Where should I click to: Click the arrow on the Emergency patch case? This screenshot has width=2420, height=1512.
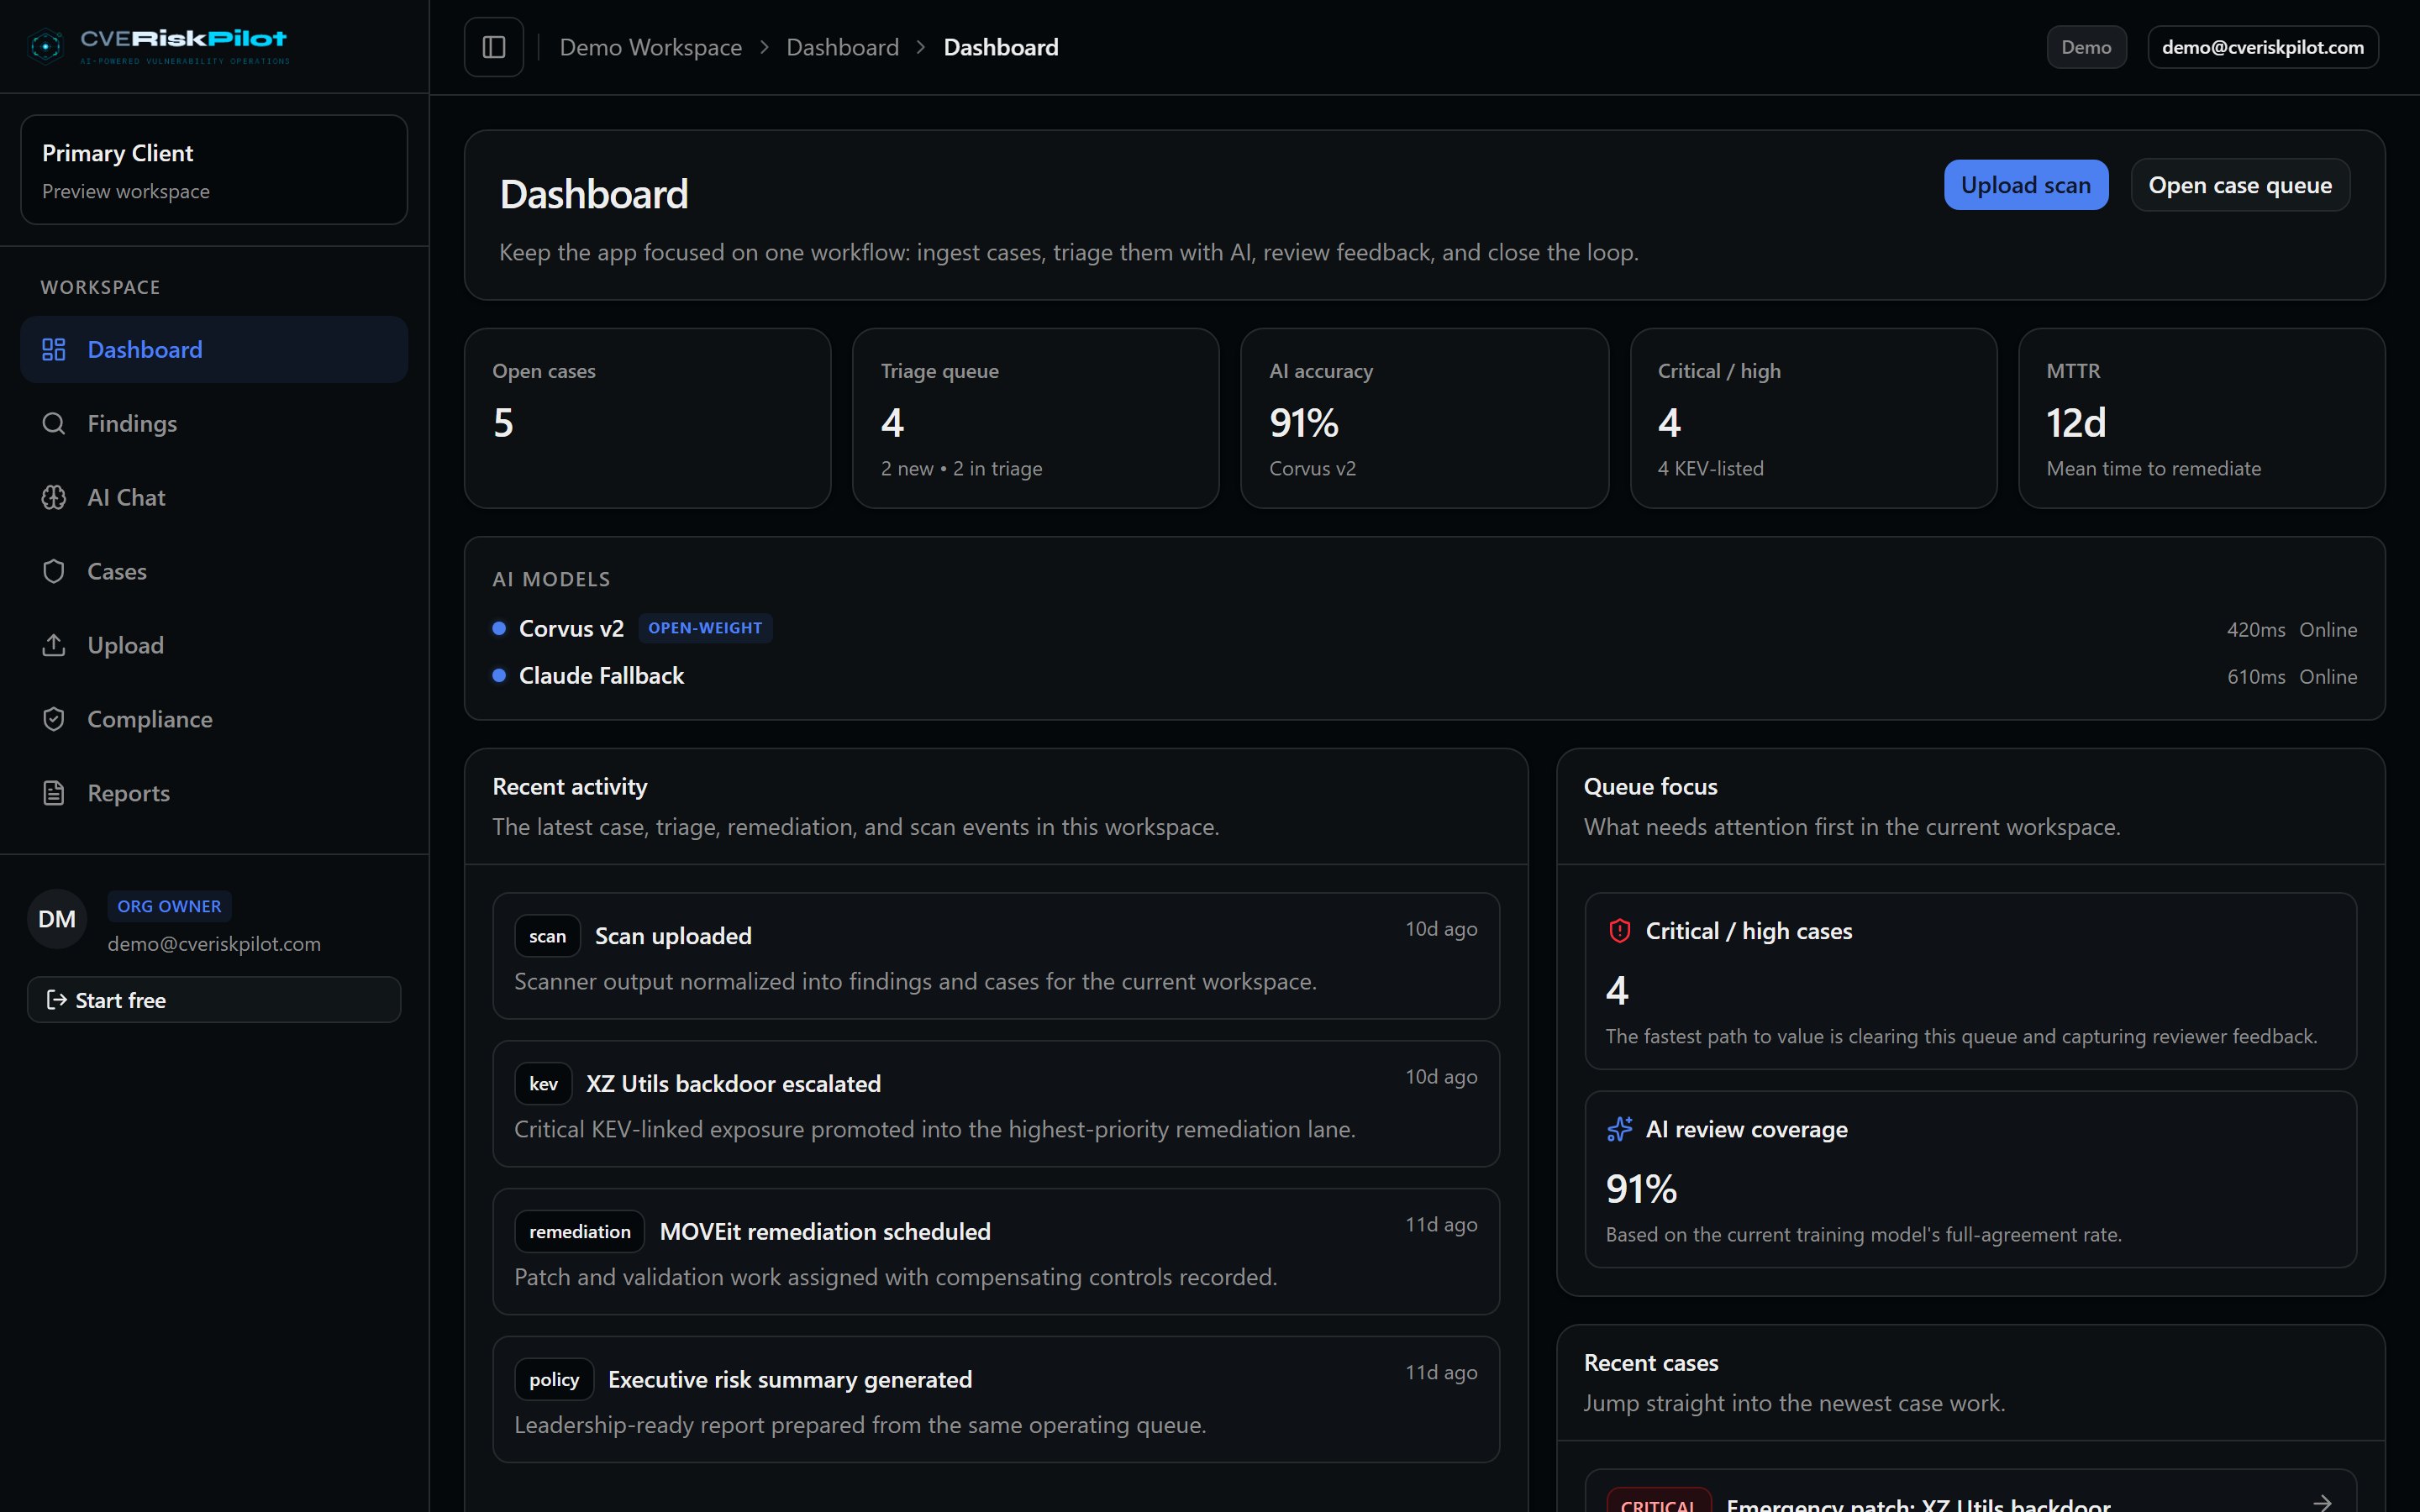[x=2322, y=1503]
